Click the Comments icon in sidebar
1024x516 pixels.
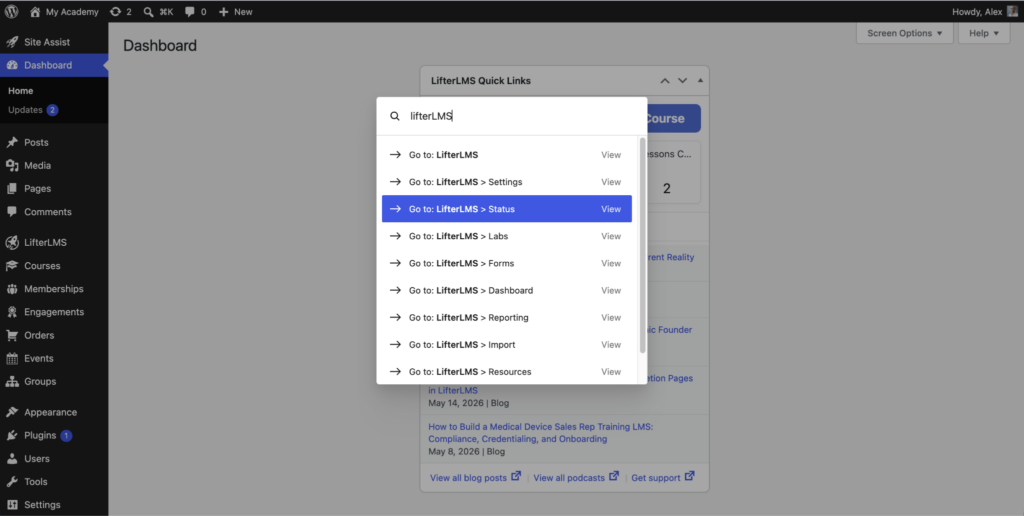(12, 212)
